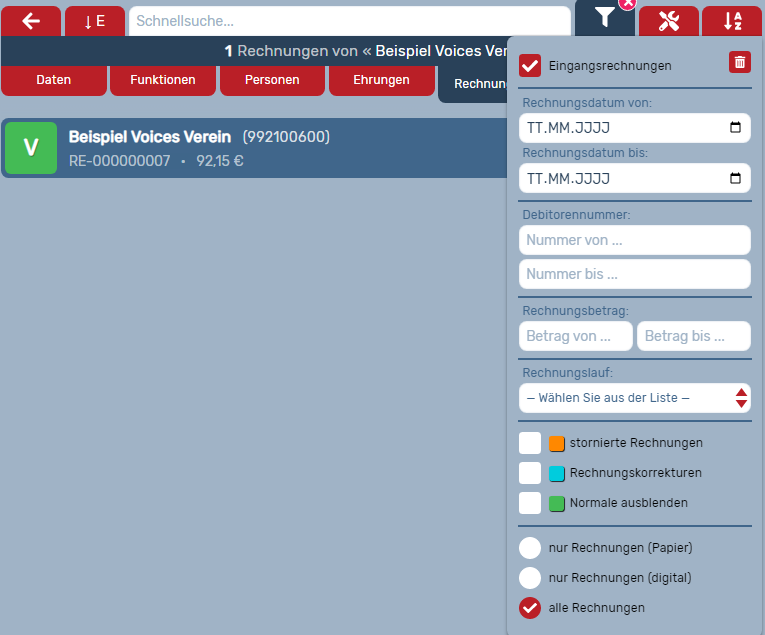
Task: Select nur Rechnungen (Papier) radio option
Action: click(530, 548)
